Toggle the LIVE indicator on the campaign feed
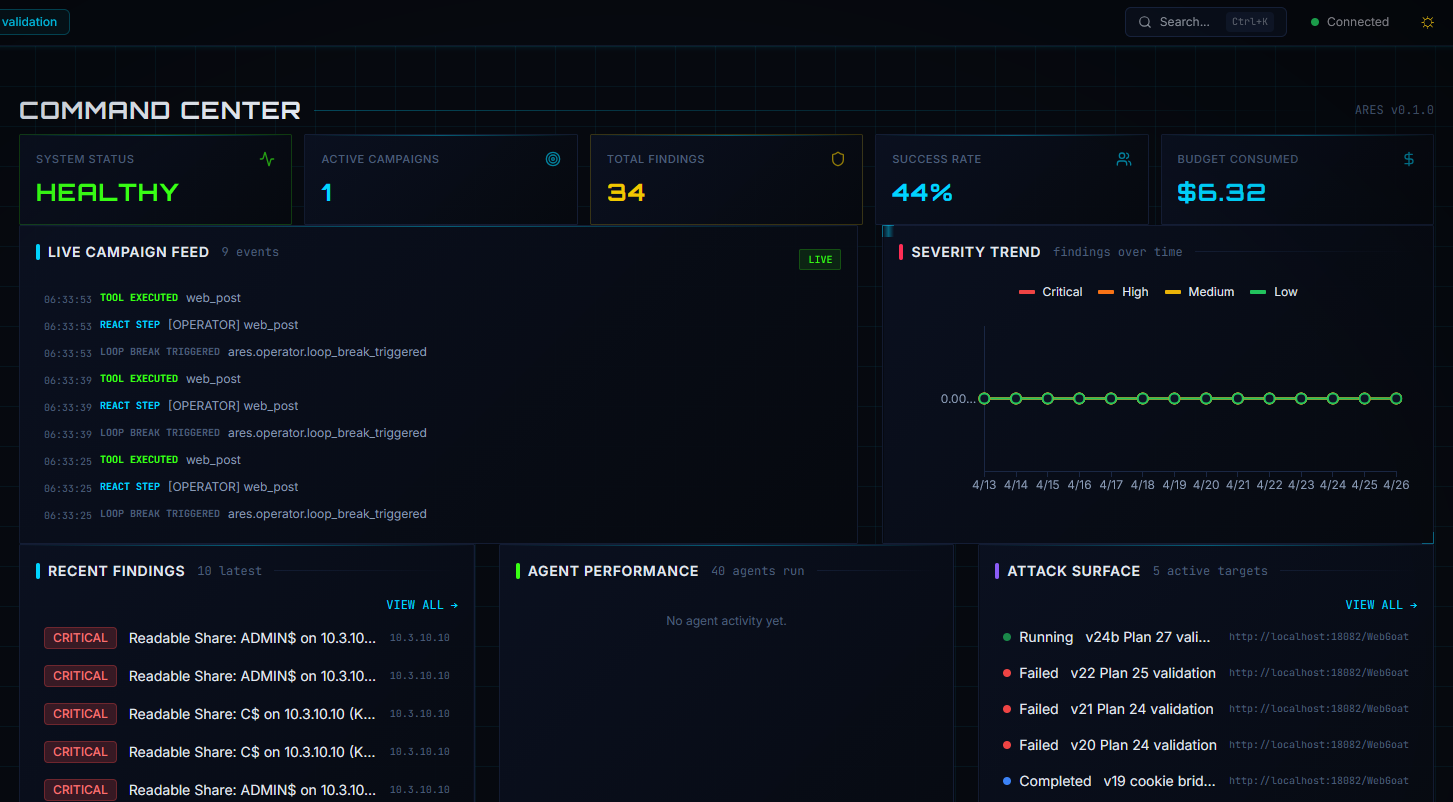 coord(819,259)
